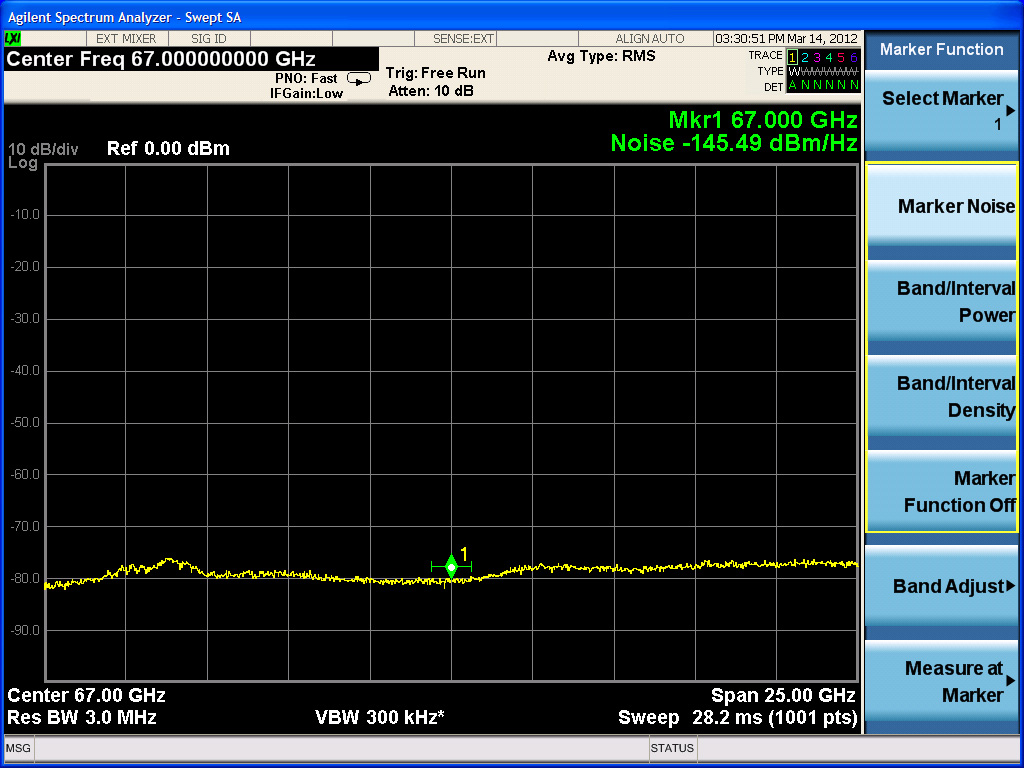Click marker 1 diamond on the trace
Viewport: 1024px width, 768px height.
pyautogui.click(x=451, y=567)
